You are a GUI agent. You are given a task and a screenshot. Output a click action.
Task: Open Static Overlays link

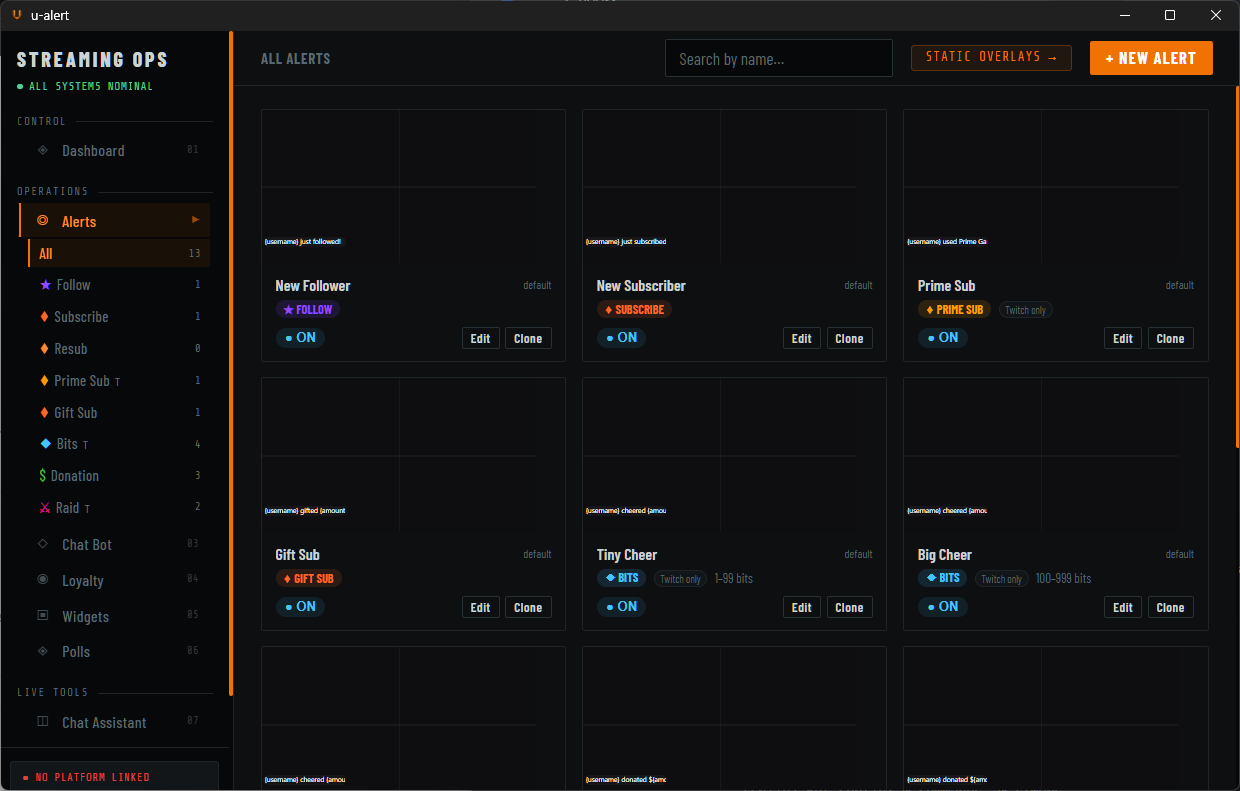[x=991, y=58]
